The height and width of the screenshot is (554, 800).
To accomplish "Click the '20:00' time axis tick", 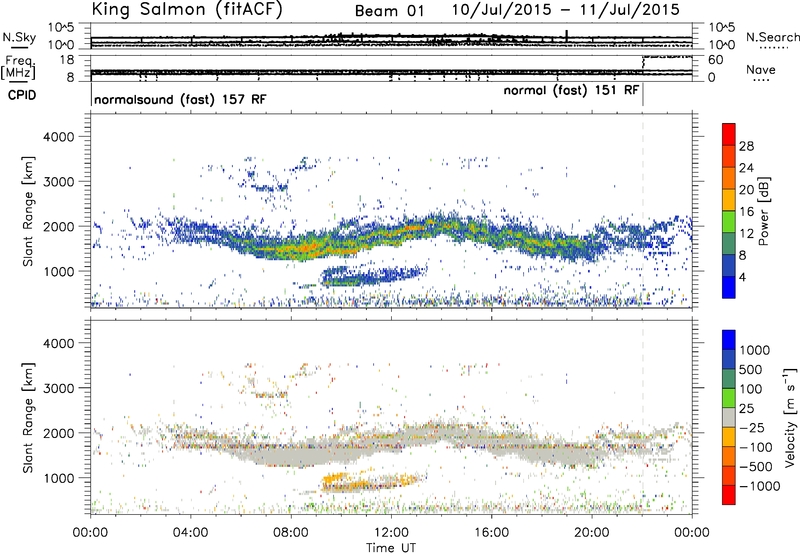I will 591,533.
